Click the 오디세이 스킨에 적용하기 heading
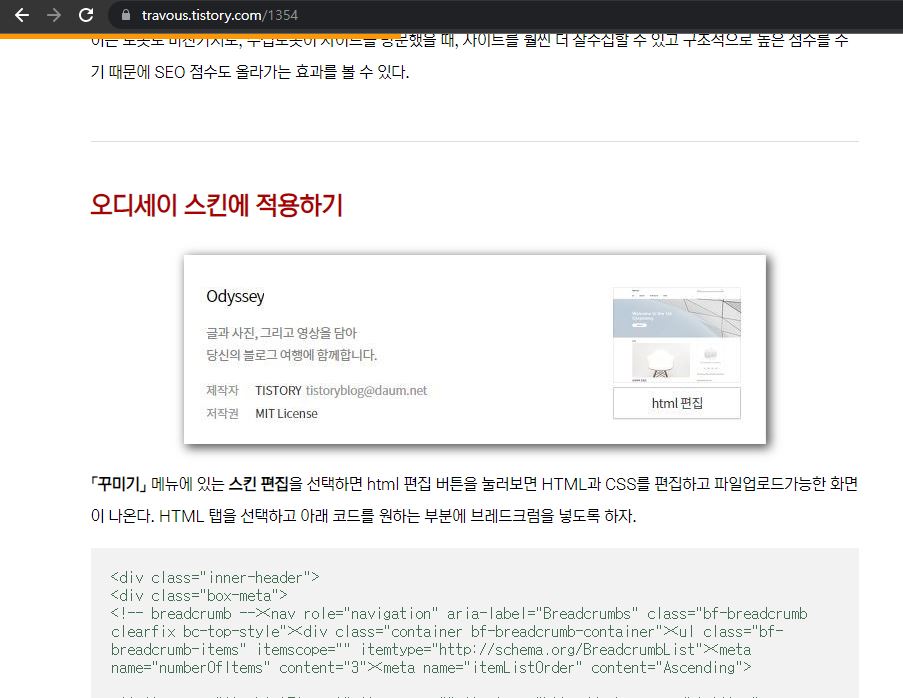The image size is (903, 698). 217,204
